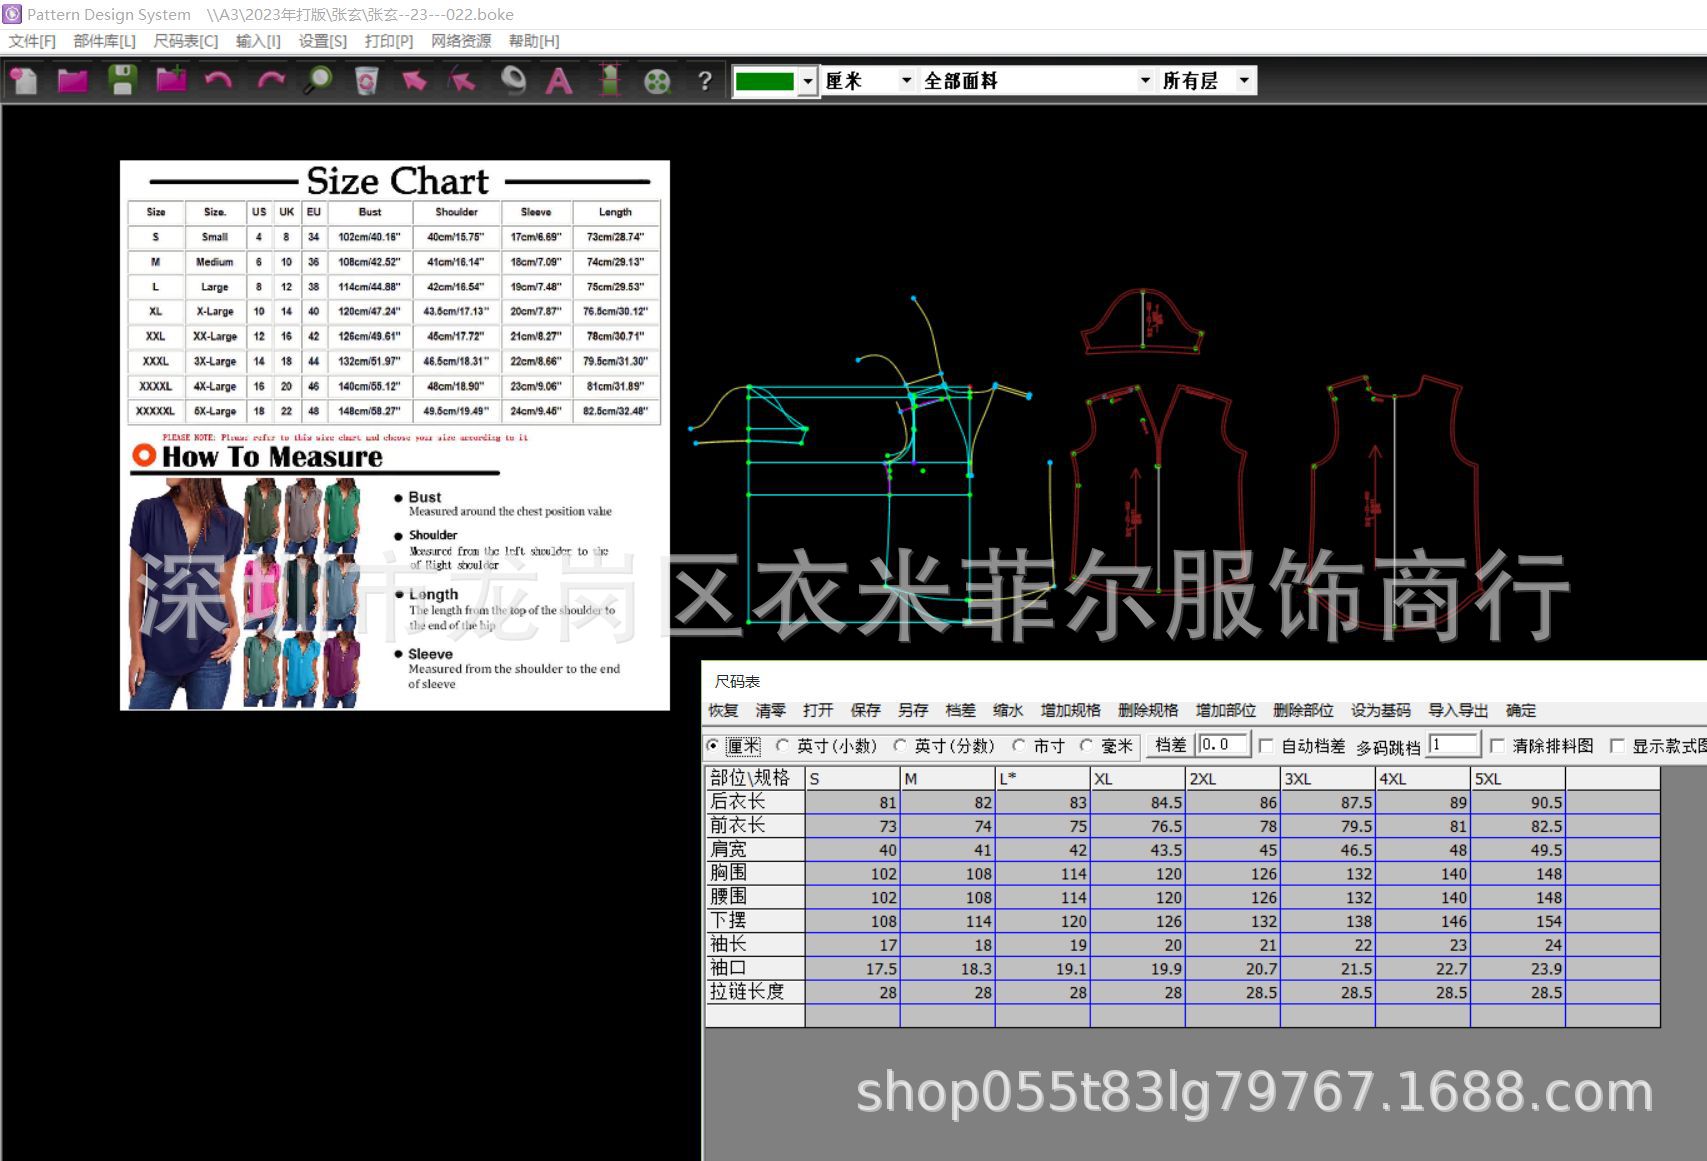Image resolution: width=1707 pixels, height=1161 pixels.
Task: Open the 输入[I] menu
Action: 258,41
